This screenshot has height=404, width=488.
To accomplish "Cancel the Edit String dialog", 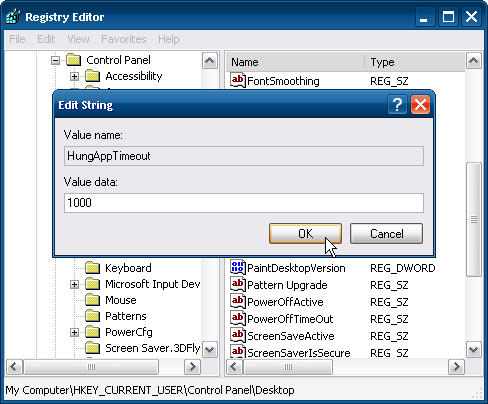I will [x=386, y=233].
